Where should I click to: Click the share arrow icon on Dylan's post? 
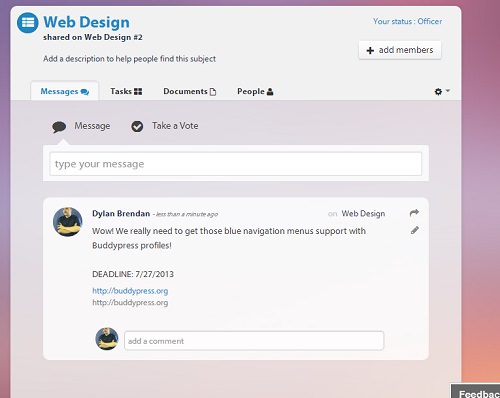click(414, 213)
